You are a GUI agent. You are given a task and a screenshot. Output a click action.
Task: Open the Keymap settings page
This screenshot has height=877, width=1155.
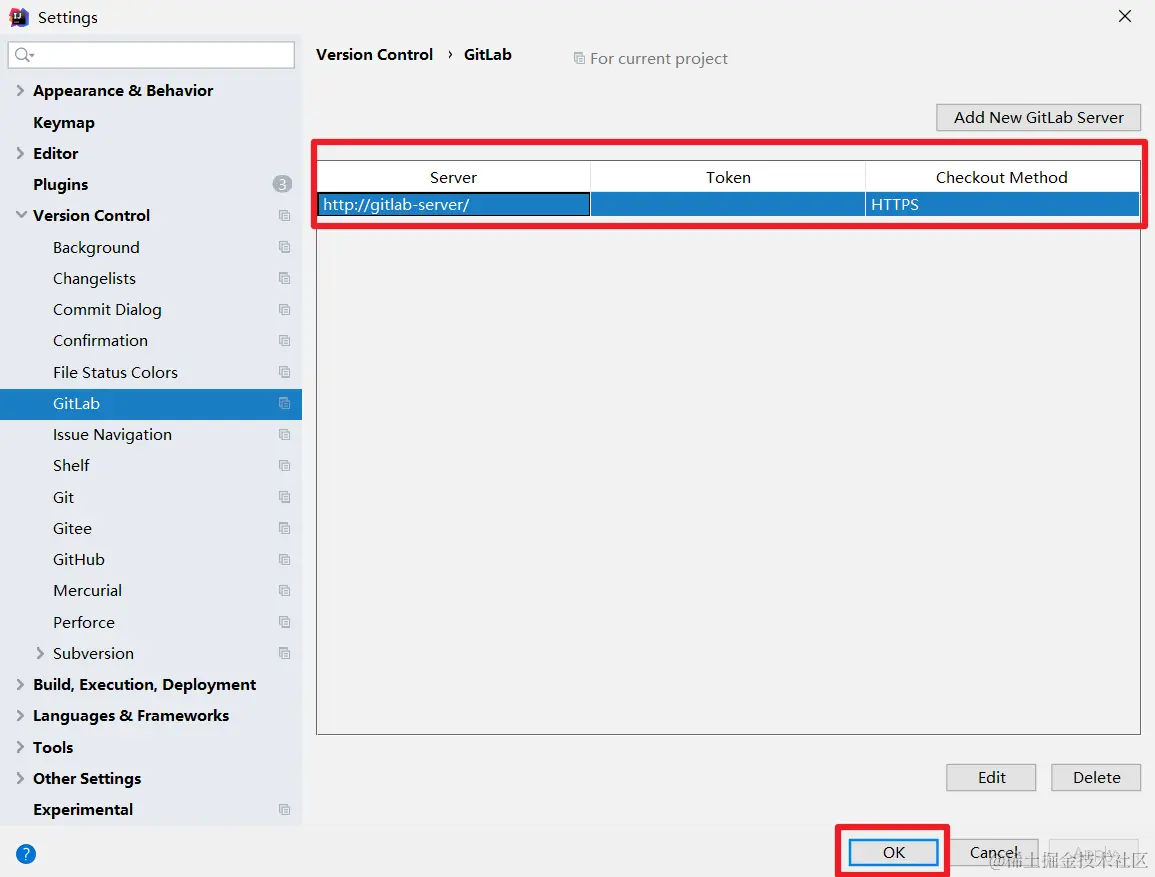point(64,123)
